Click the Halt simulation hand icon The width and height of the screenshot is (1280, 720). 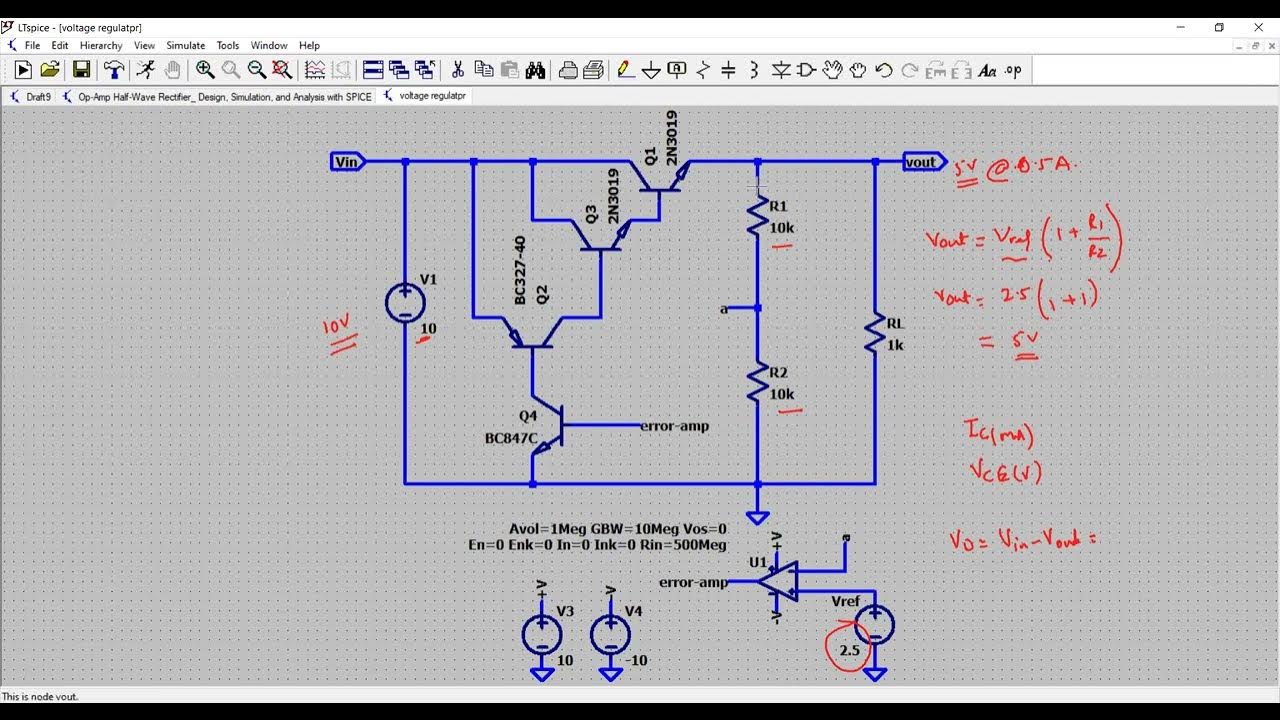click(x=173, y=70)
